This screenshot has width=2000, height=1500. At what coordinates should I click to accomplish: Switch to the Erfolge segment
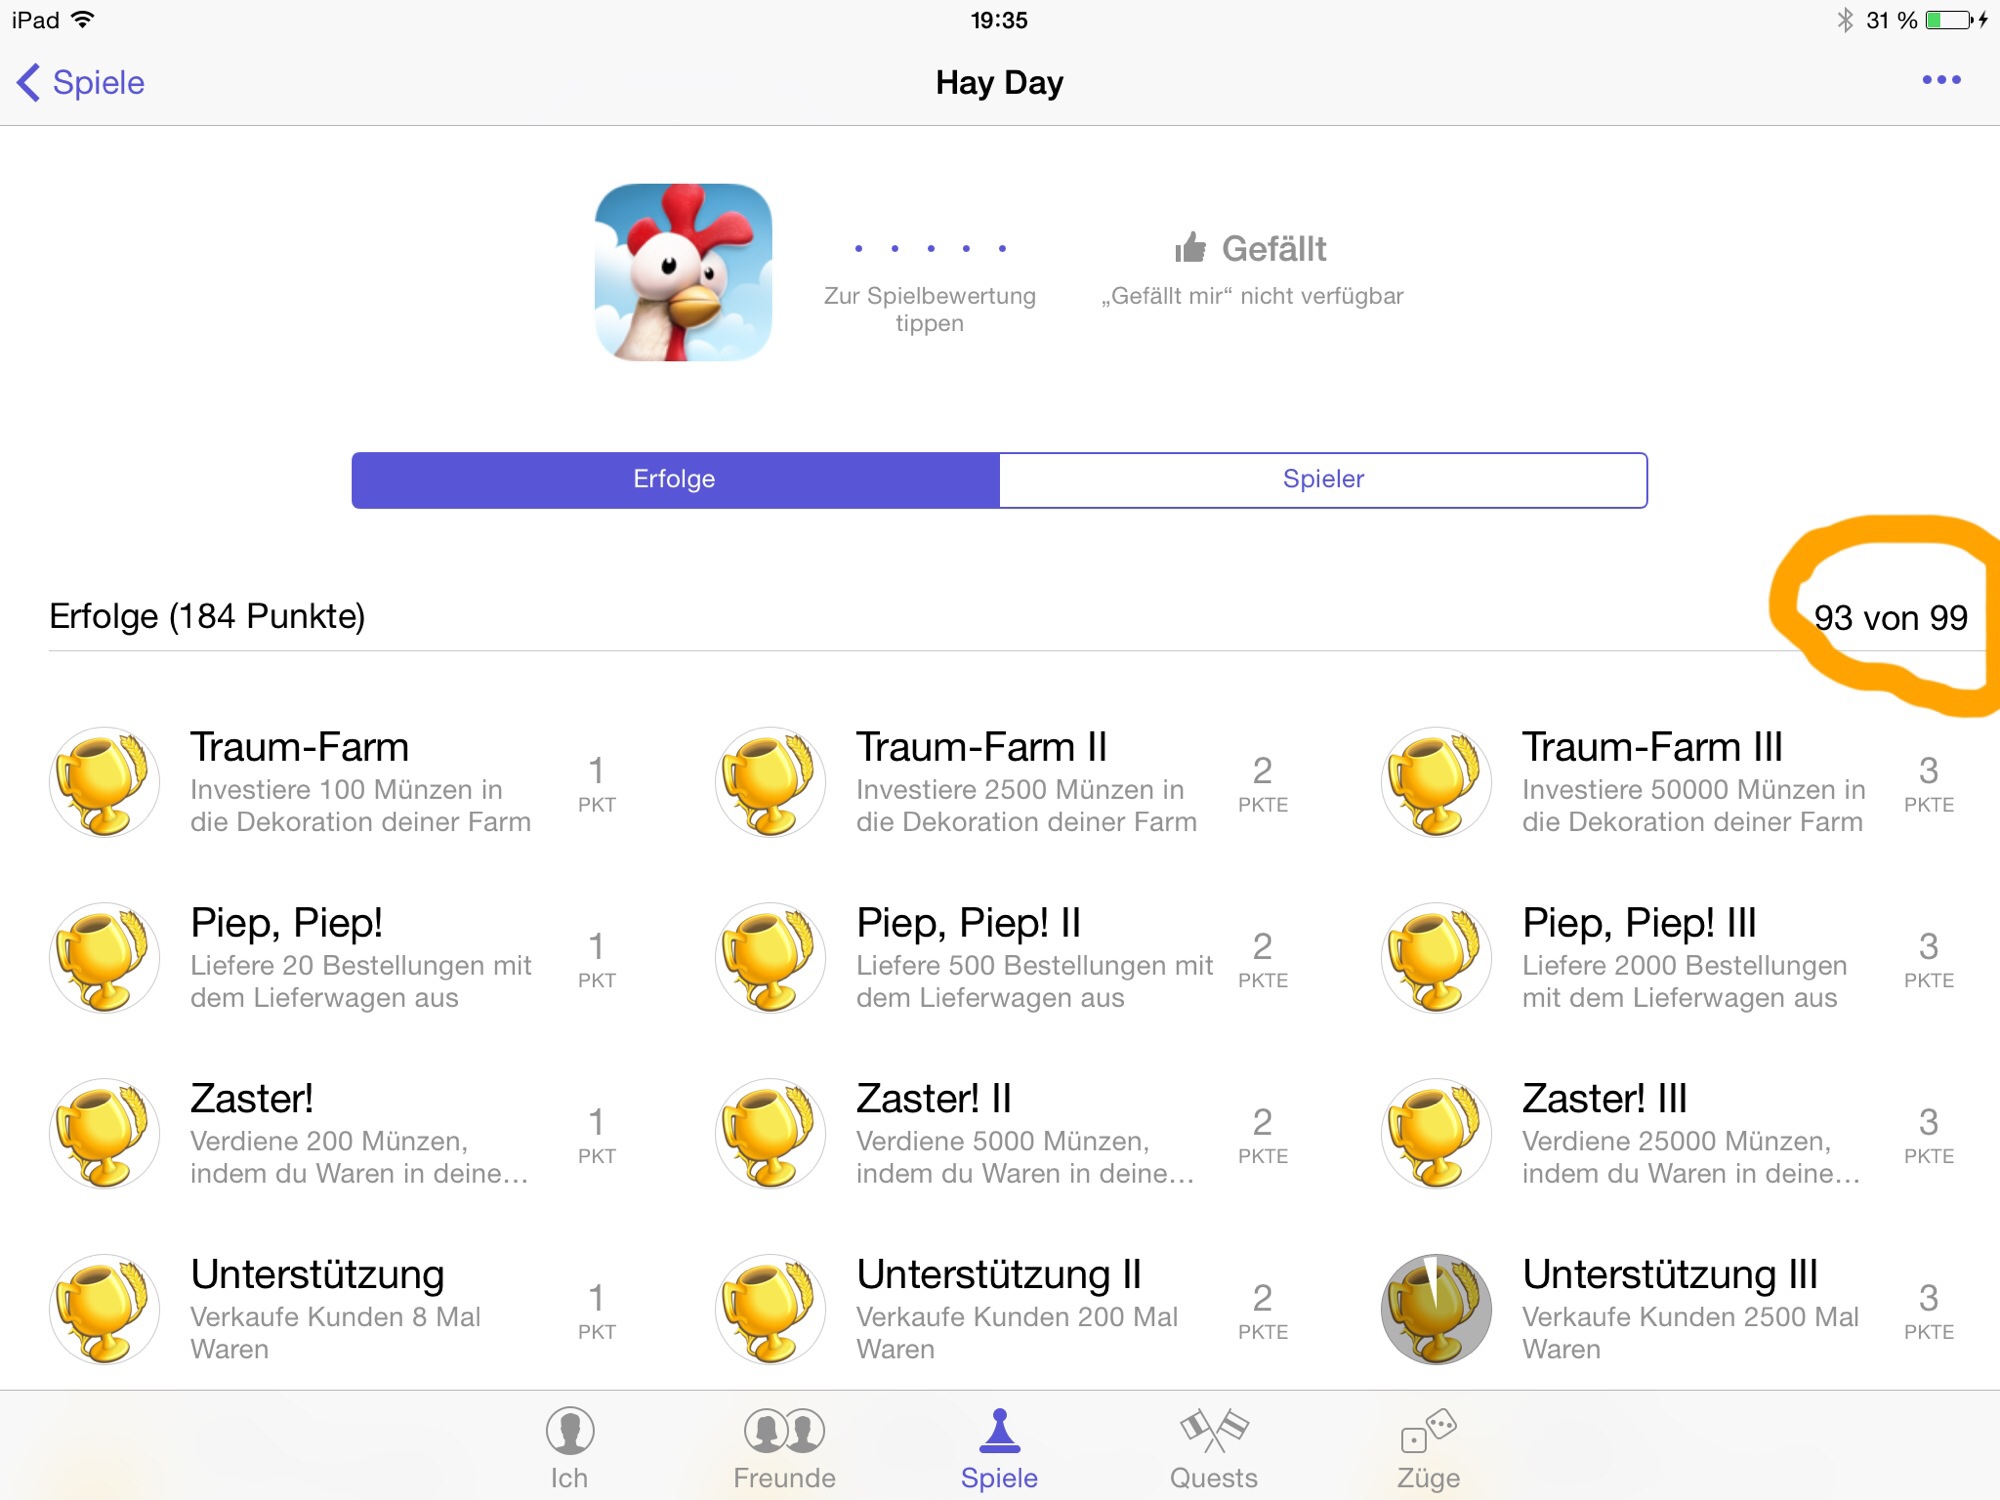(x=675, y=480)
